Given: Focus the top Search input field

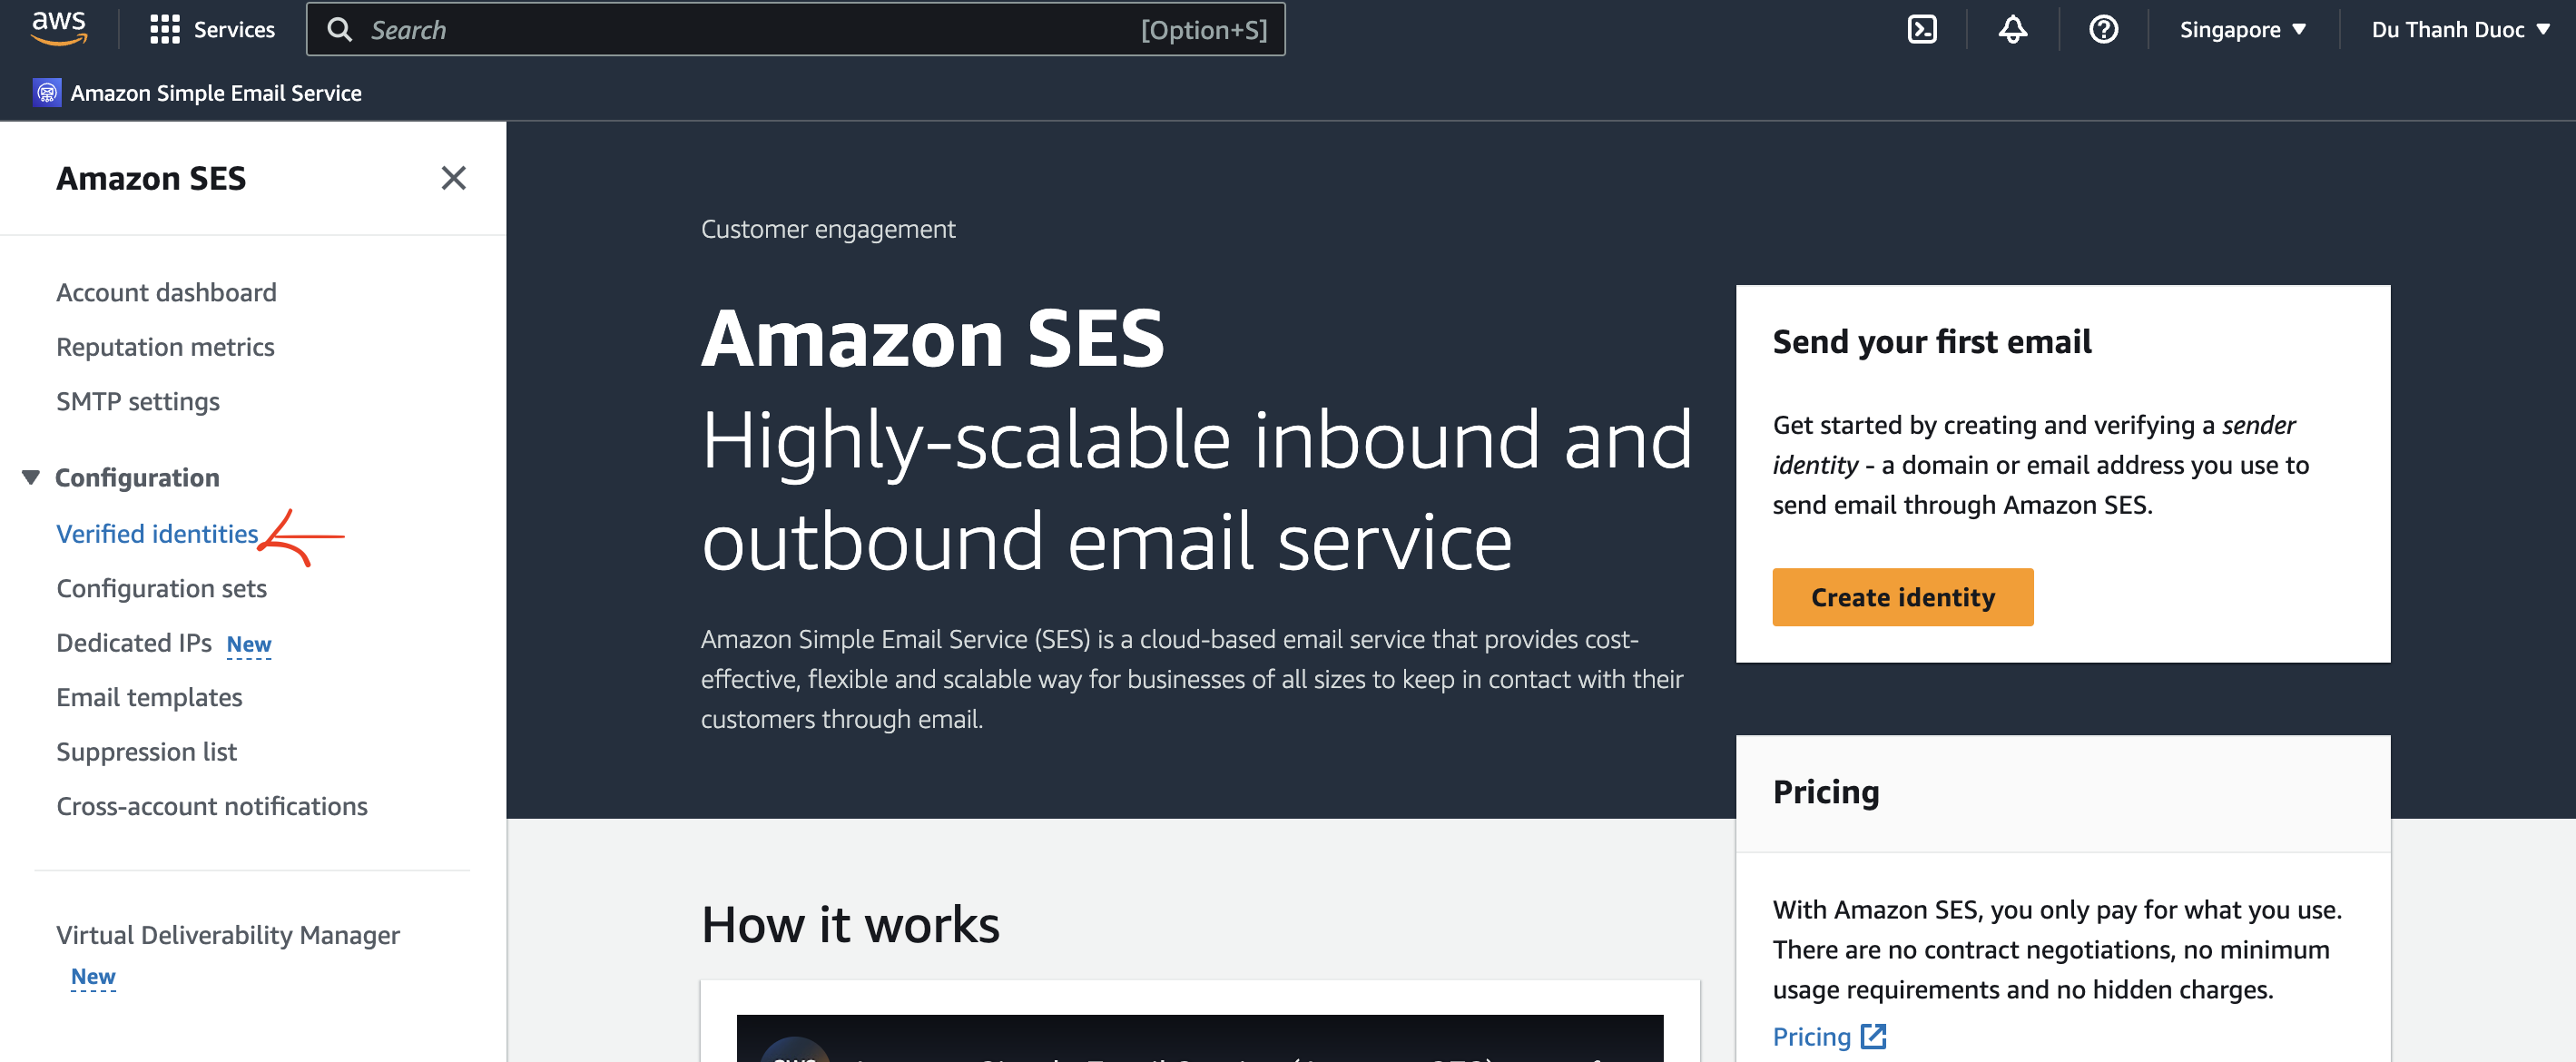Looking at the screenshot, I should pyautogui.click(x=795, y=30).
